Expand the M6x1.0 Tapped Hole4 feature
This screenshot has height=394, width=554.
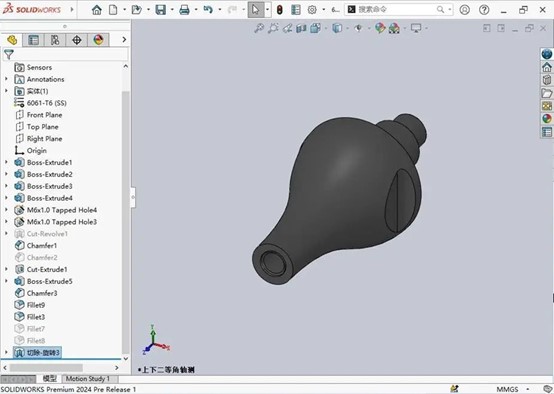[x=6, y=210]
